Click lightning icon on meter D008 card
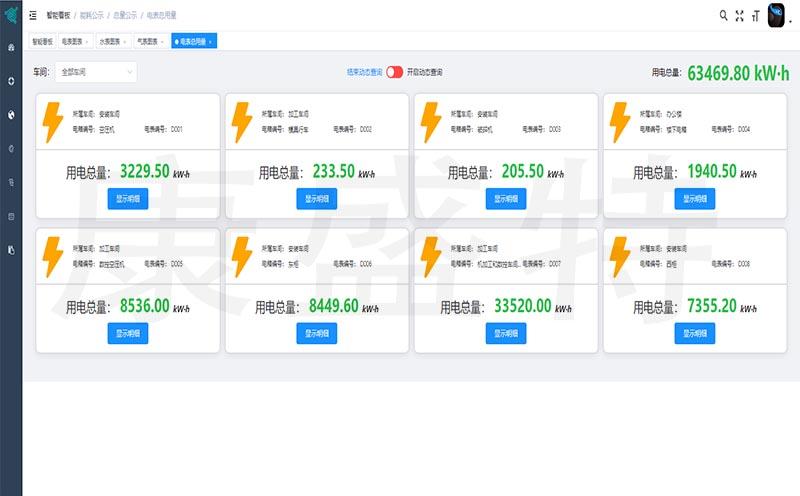800x496 pixels. click(619, 257)
